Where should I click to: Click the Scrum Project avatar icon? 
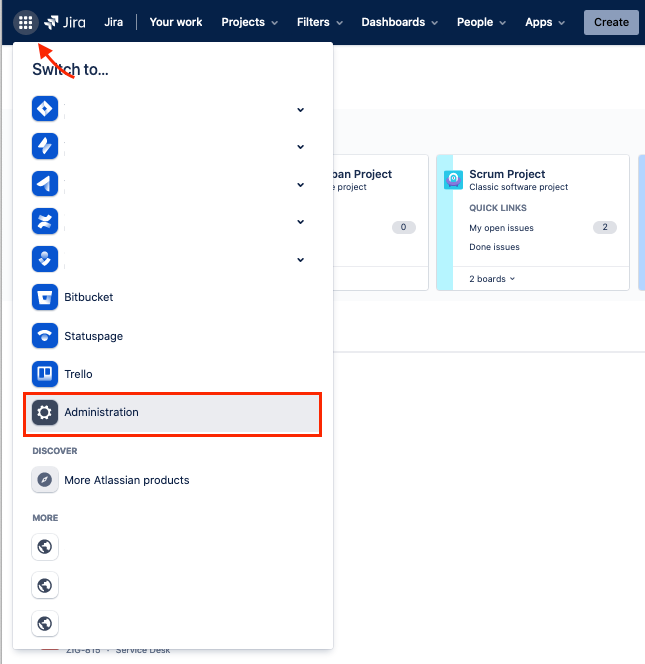point(453,180)
